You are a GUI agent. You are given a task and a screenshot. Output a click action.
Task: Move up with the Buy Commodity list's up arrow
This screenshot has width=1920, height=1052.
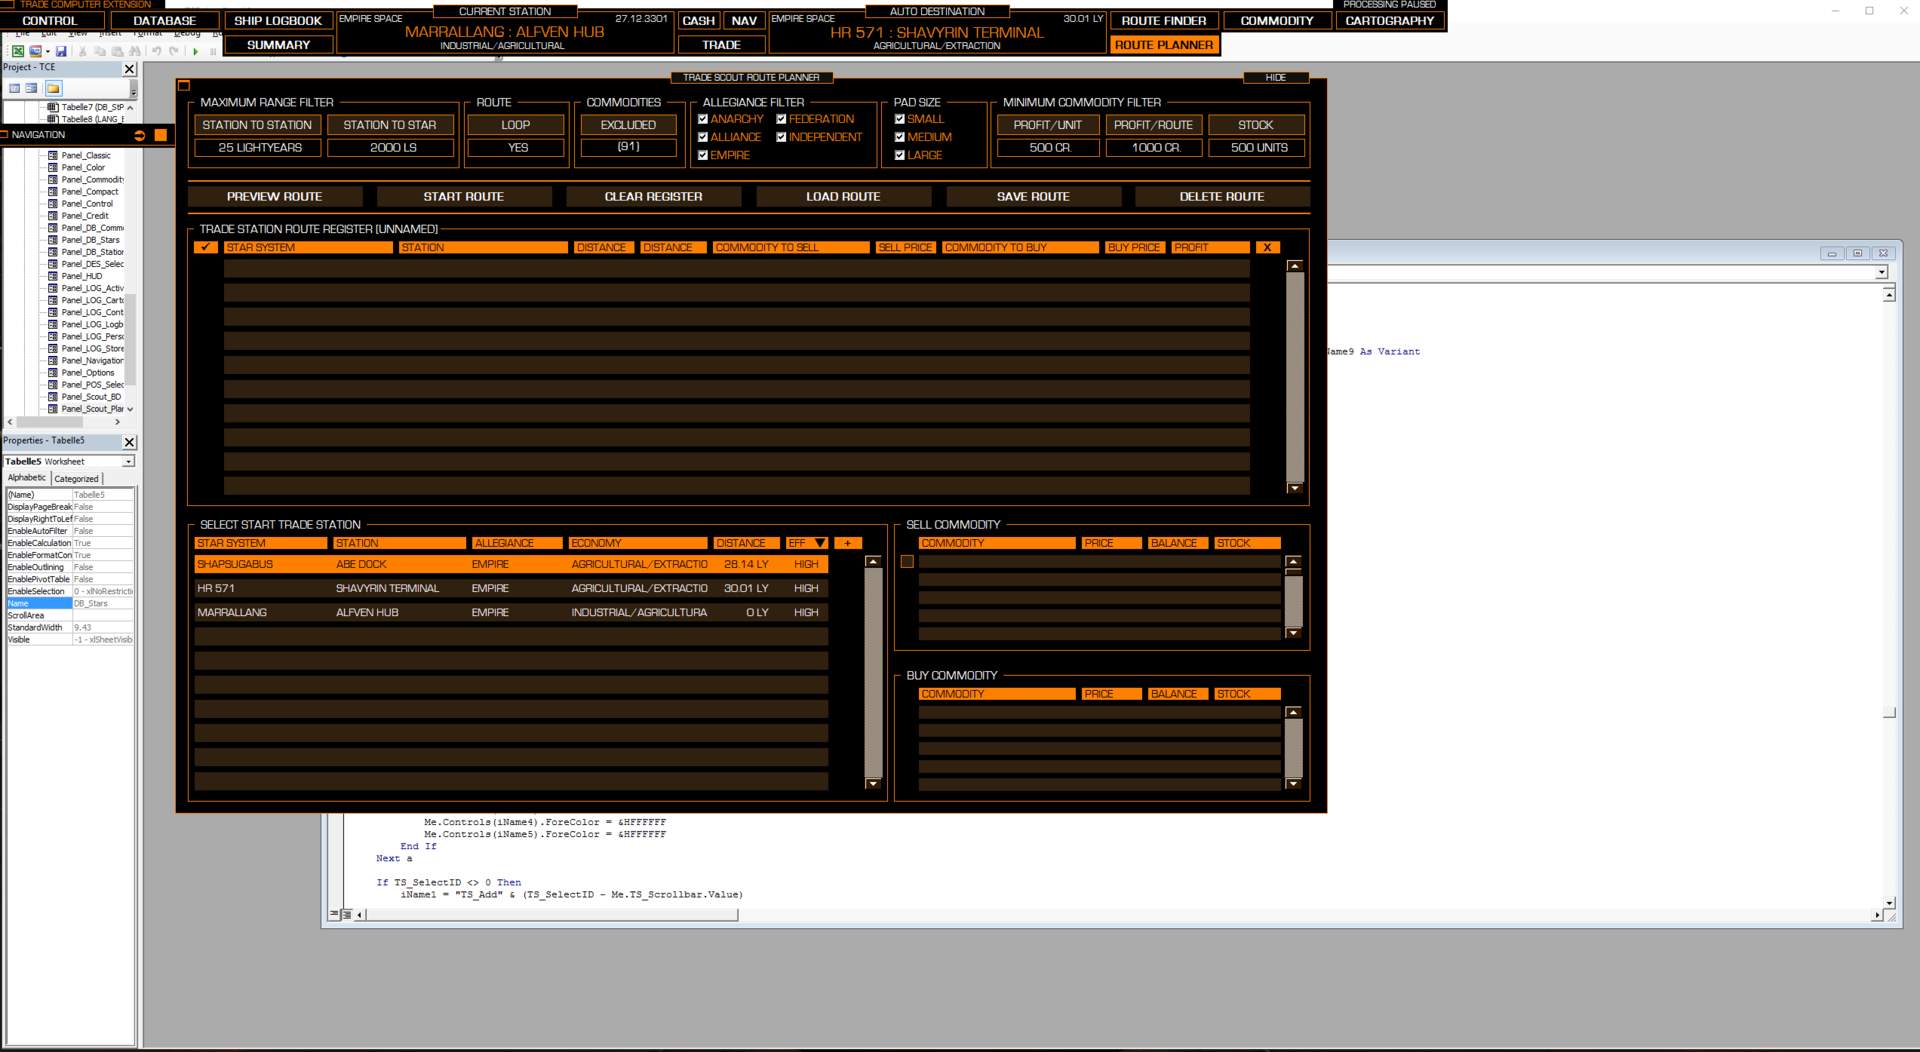[x=1293, y=713]
